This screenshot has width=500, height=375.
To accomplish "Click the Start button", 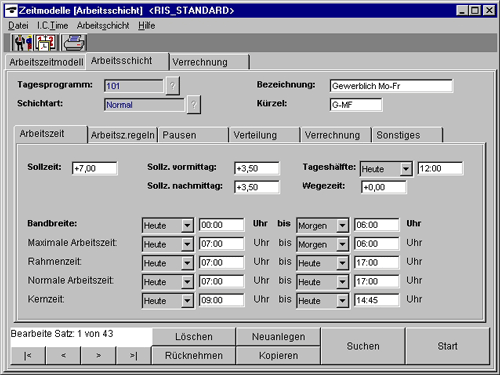I will [x=447, y=346].
